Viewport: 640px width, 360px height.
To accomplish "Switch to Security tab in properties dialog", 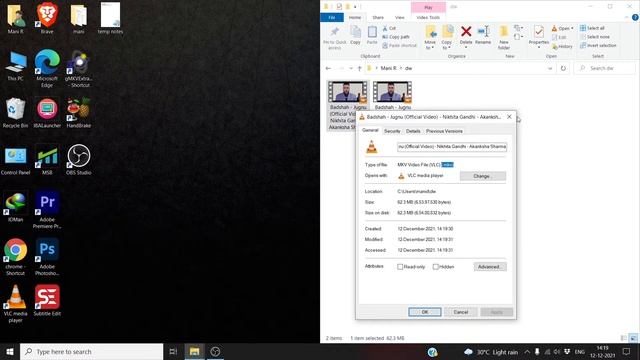I will click(x=392, y=131).
